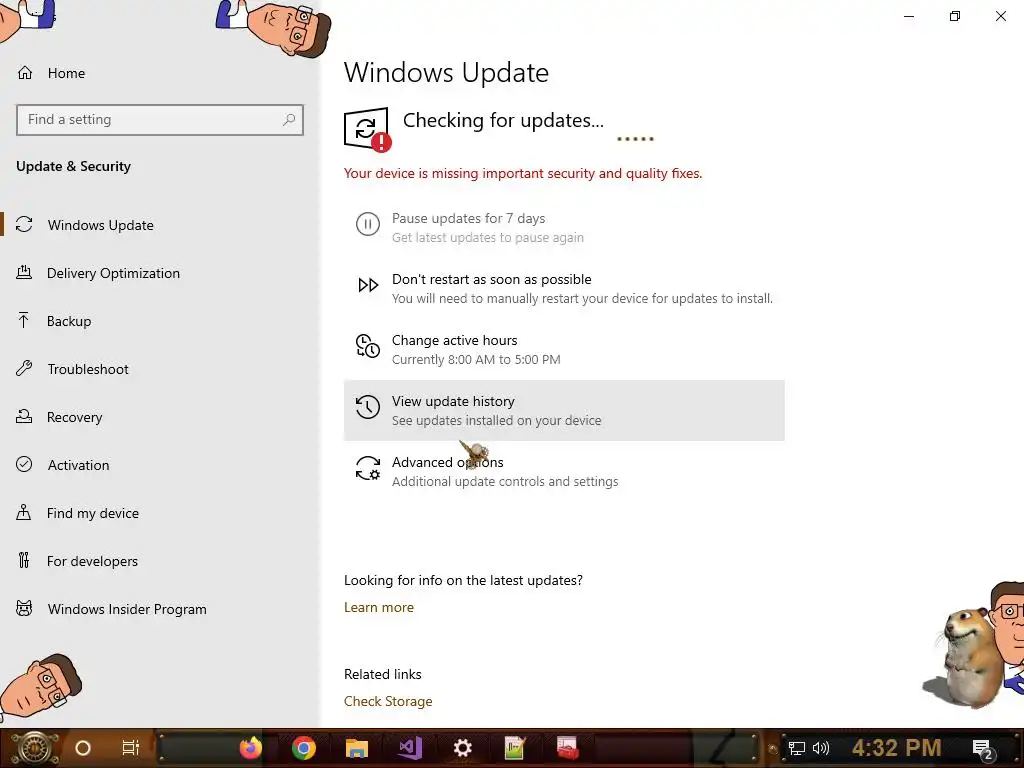
Task: Open the steampunk Start button
Action: [33, 748]
